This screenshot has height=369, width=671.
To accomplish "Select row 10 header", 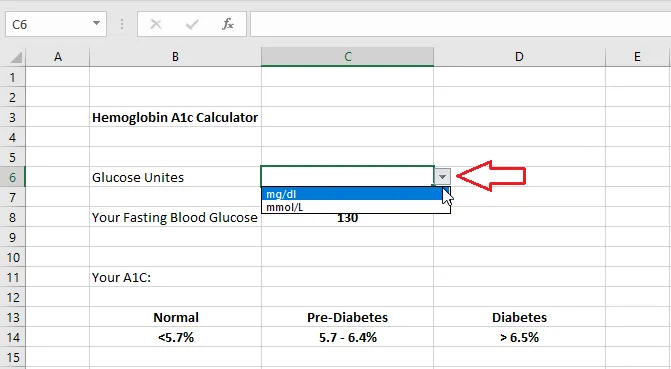I will pyautogui.click(x=13, y=257).
